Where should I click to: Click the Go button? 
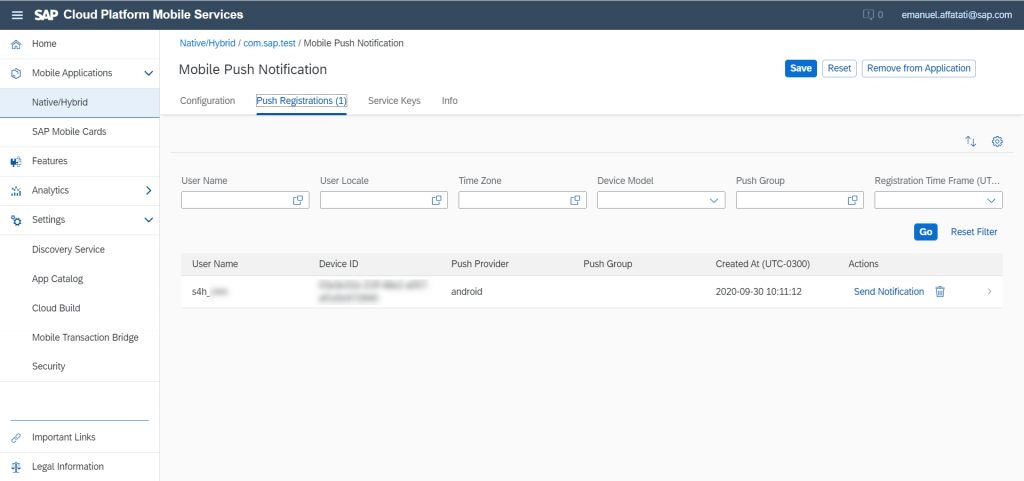pyautogui.click(x=925, y=232)
